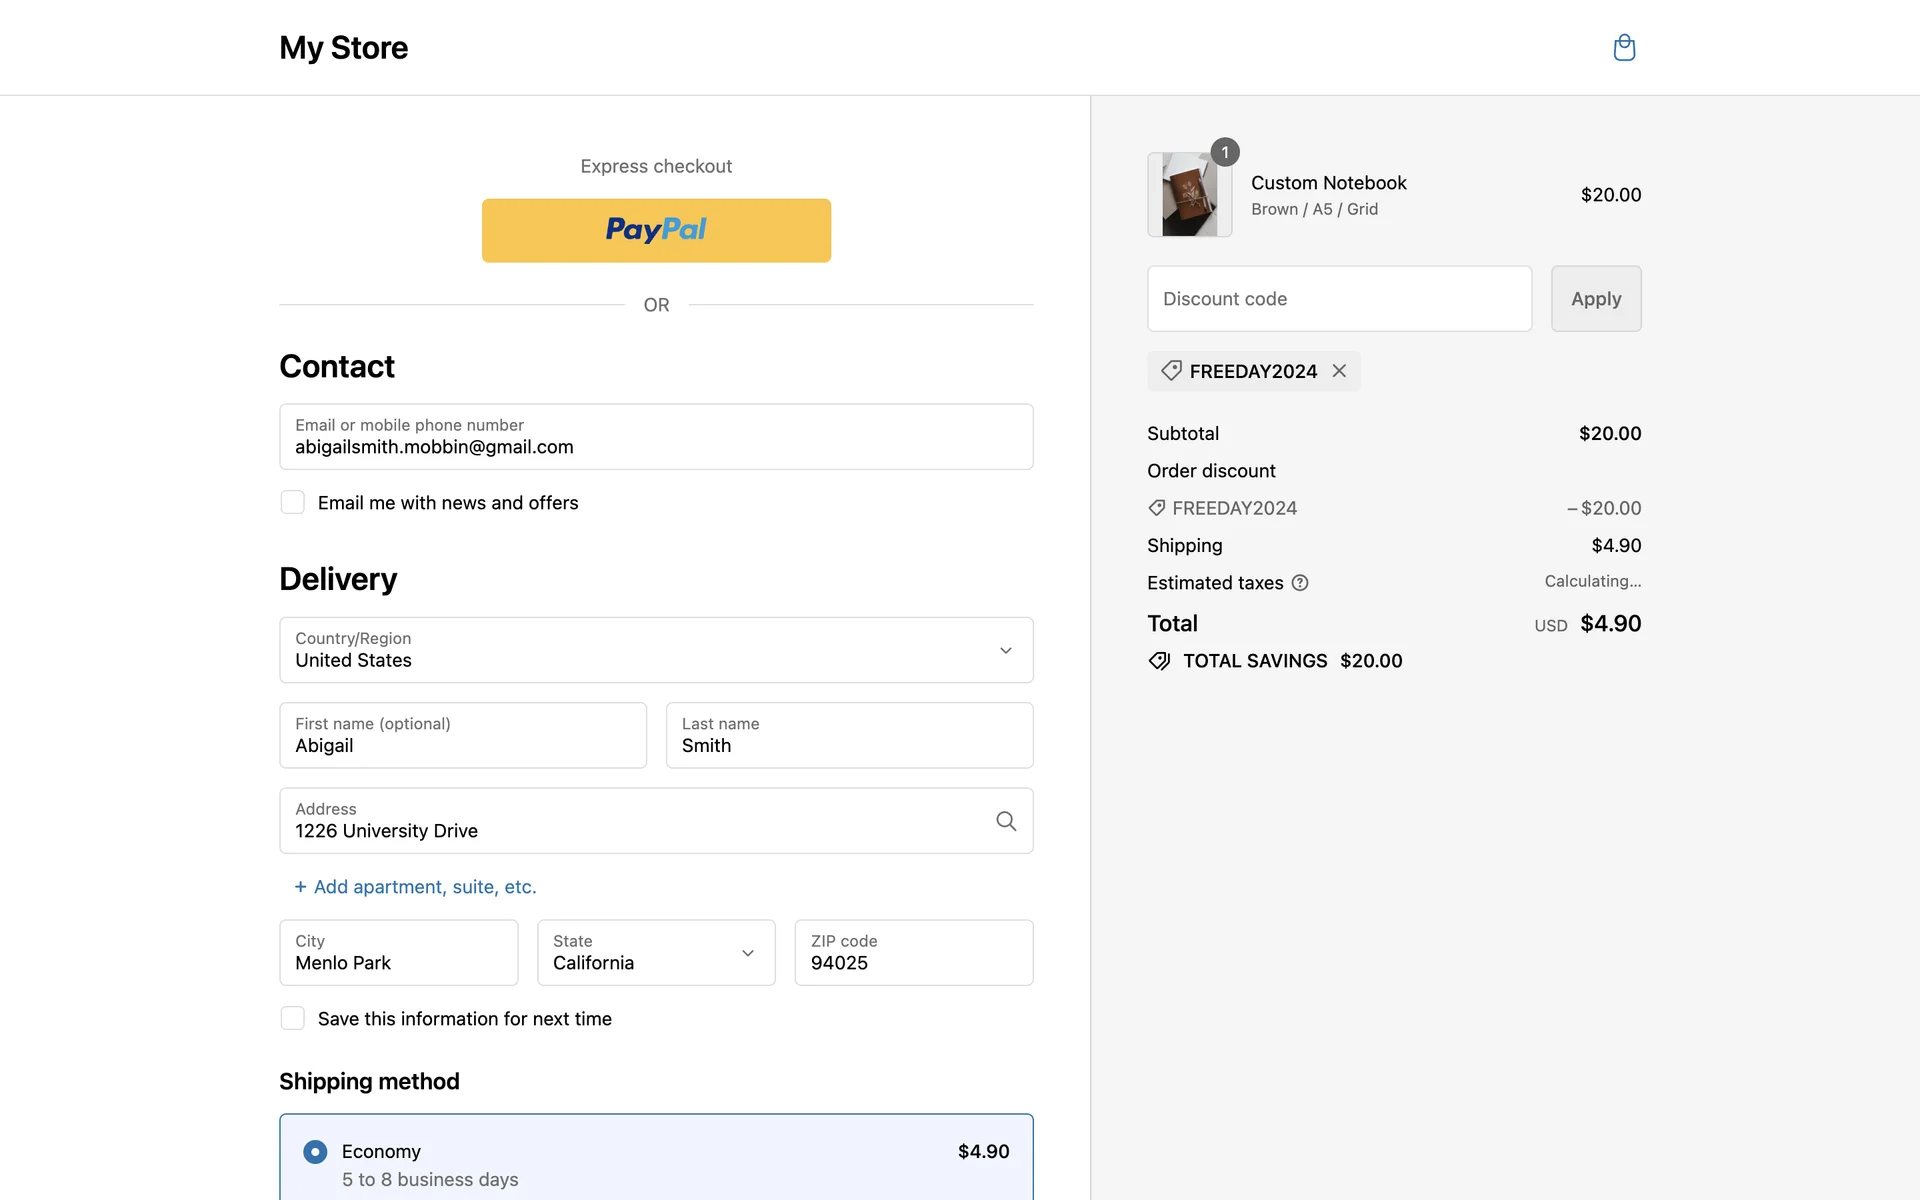Viewport: 1920px width, 1200px height.
Task: Click the item quantity badge on thumbnail
Action: 1225,152
